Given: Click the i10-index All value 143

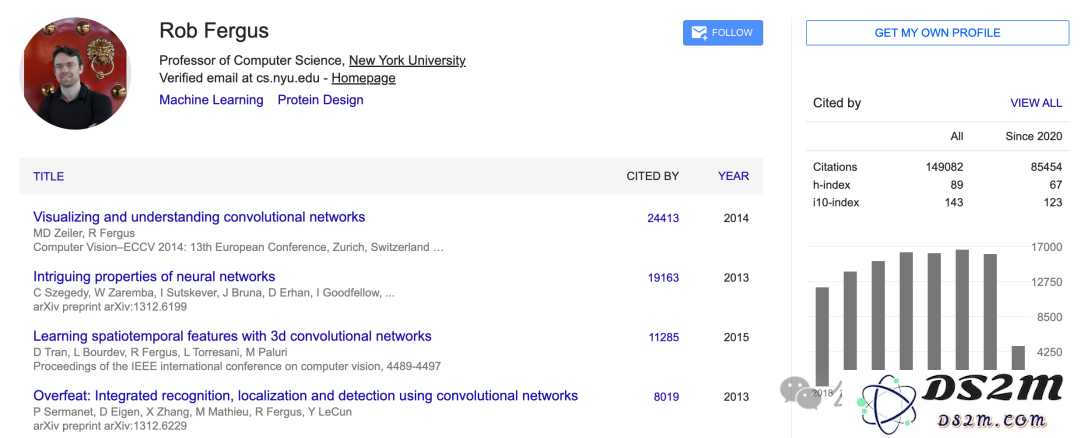Looking at the screenshot, I should 954,202.
